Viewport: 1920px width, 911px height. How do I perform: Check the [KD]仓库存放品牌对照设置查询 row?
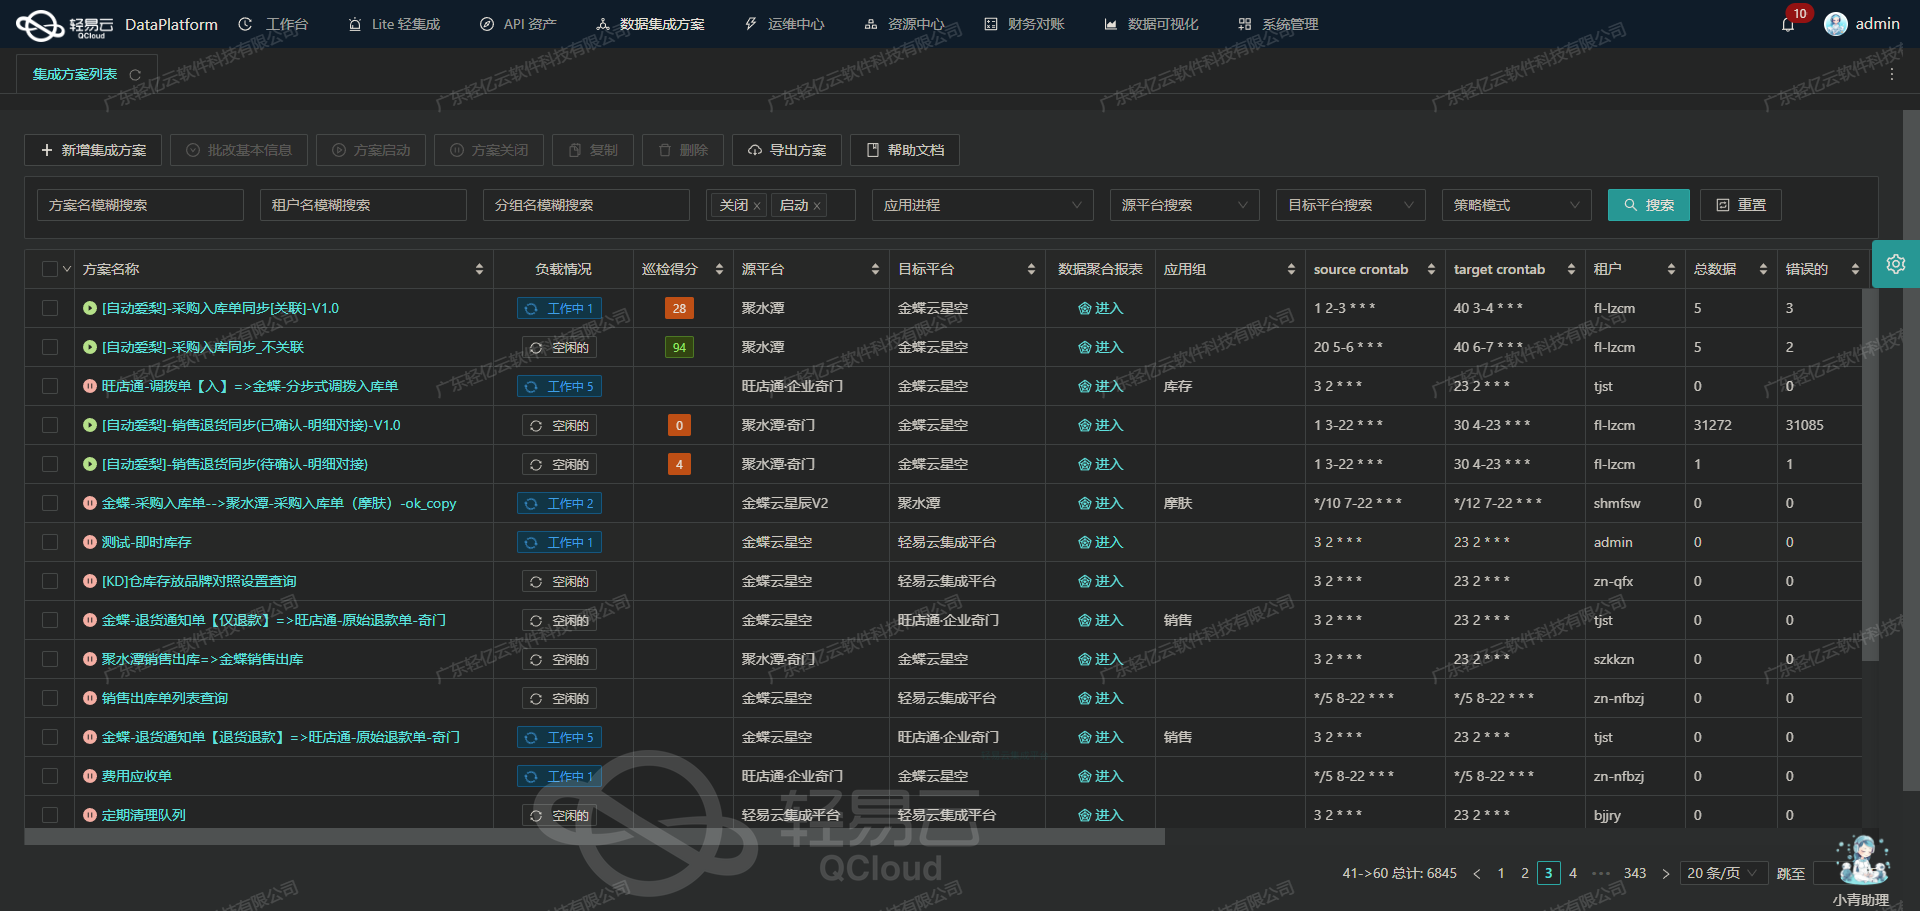click(50, 581)
